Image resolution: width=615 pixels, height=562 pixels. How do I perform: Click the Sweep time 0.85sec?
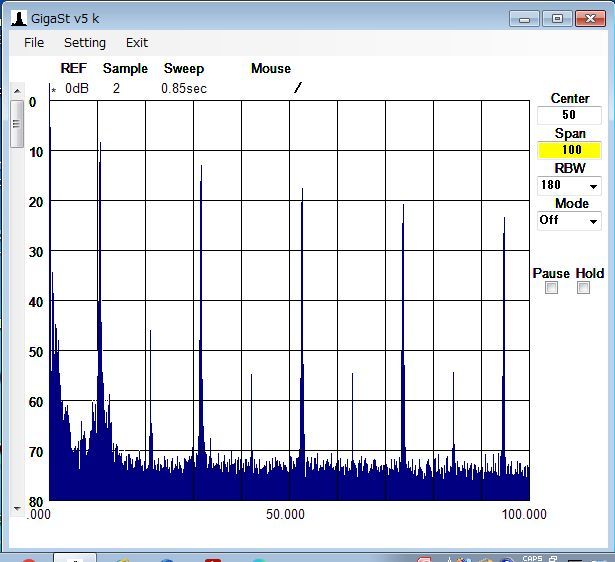(184, 89)
